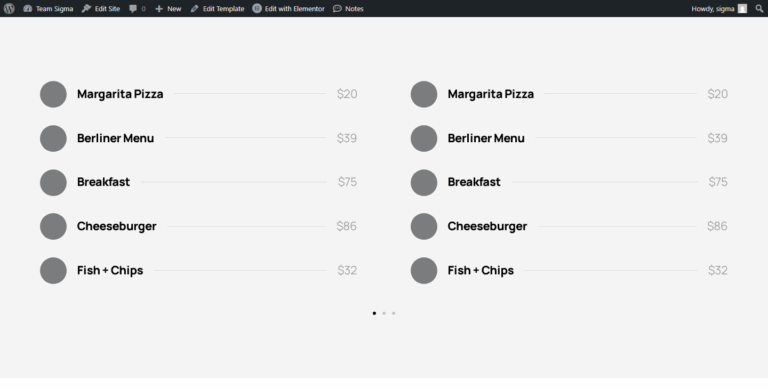The width and height of the screenshot is (768, 390).
Task: Select the first carousel pagination dot
Action: [374, 313]
